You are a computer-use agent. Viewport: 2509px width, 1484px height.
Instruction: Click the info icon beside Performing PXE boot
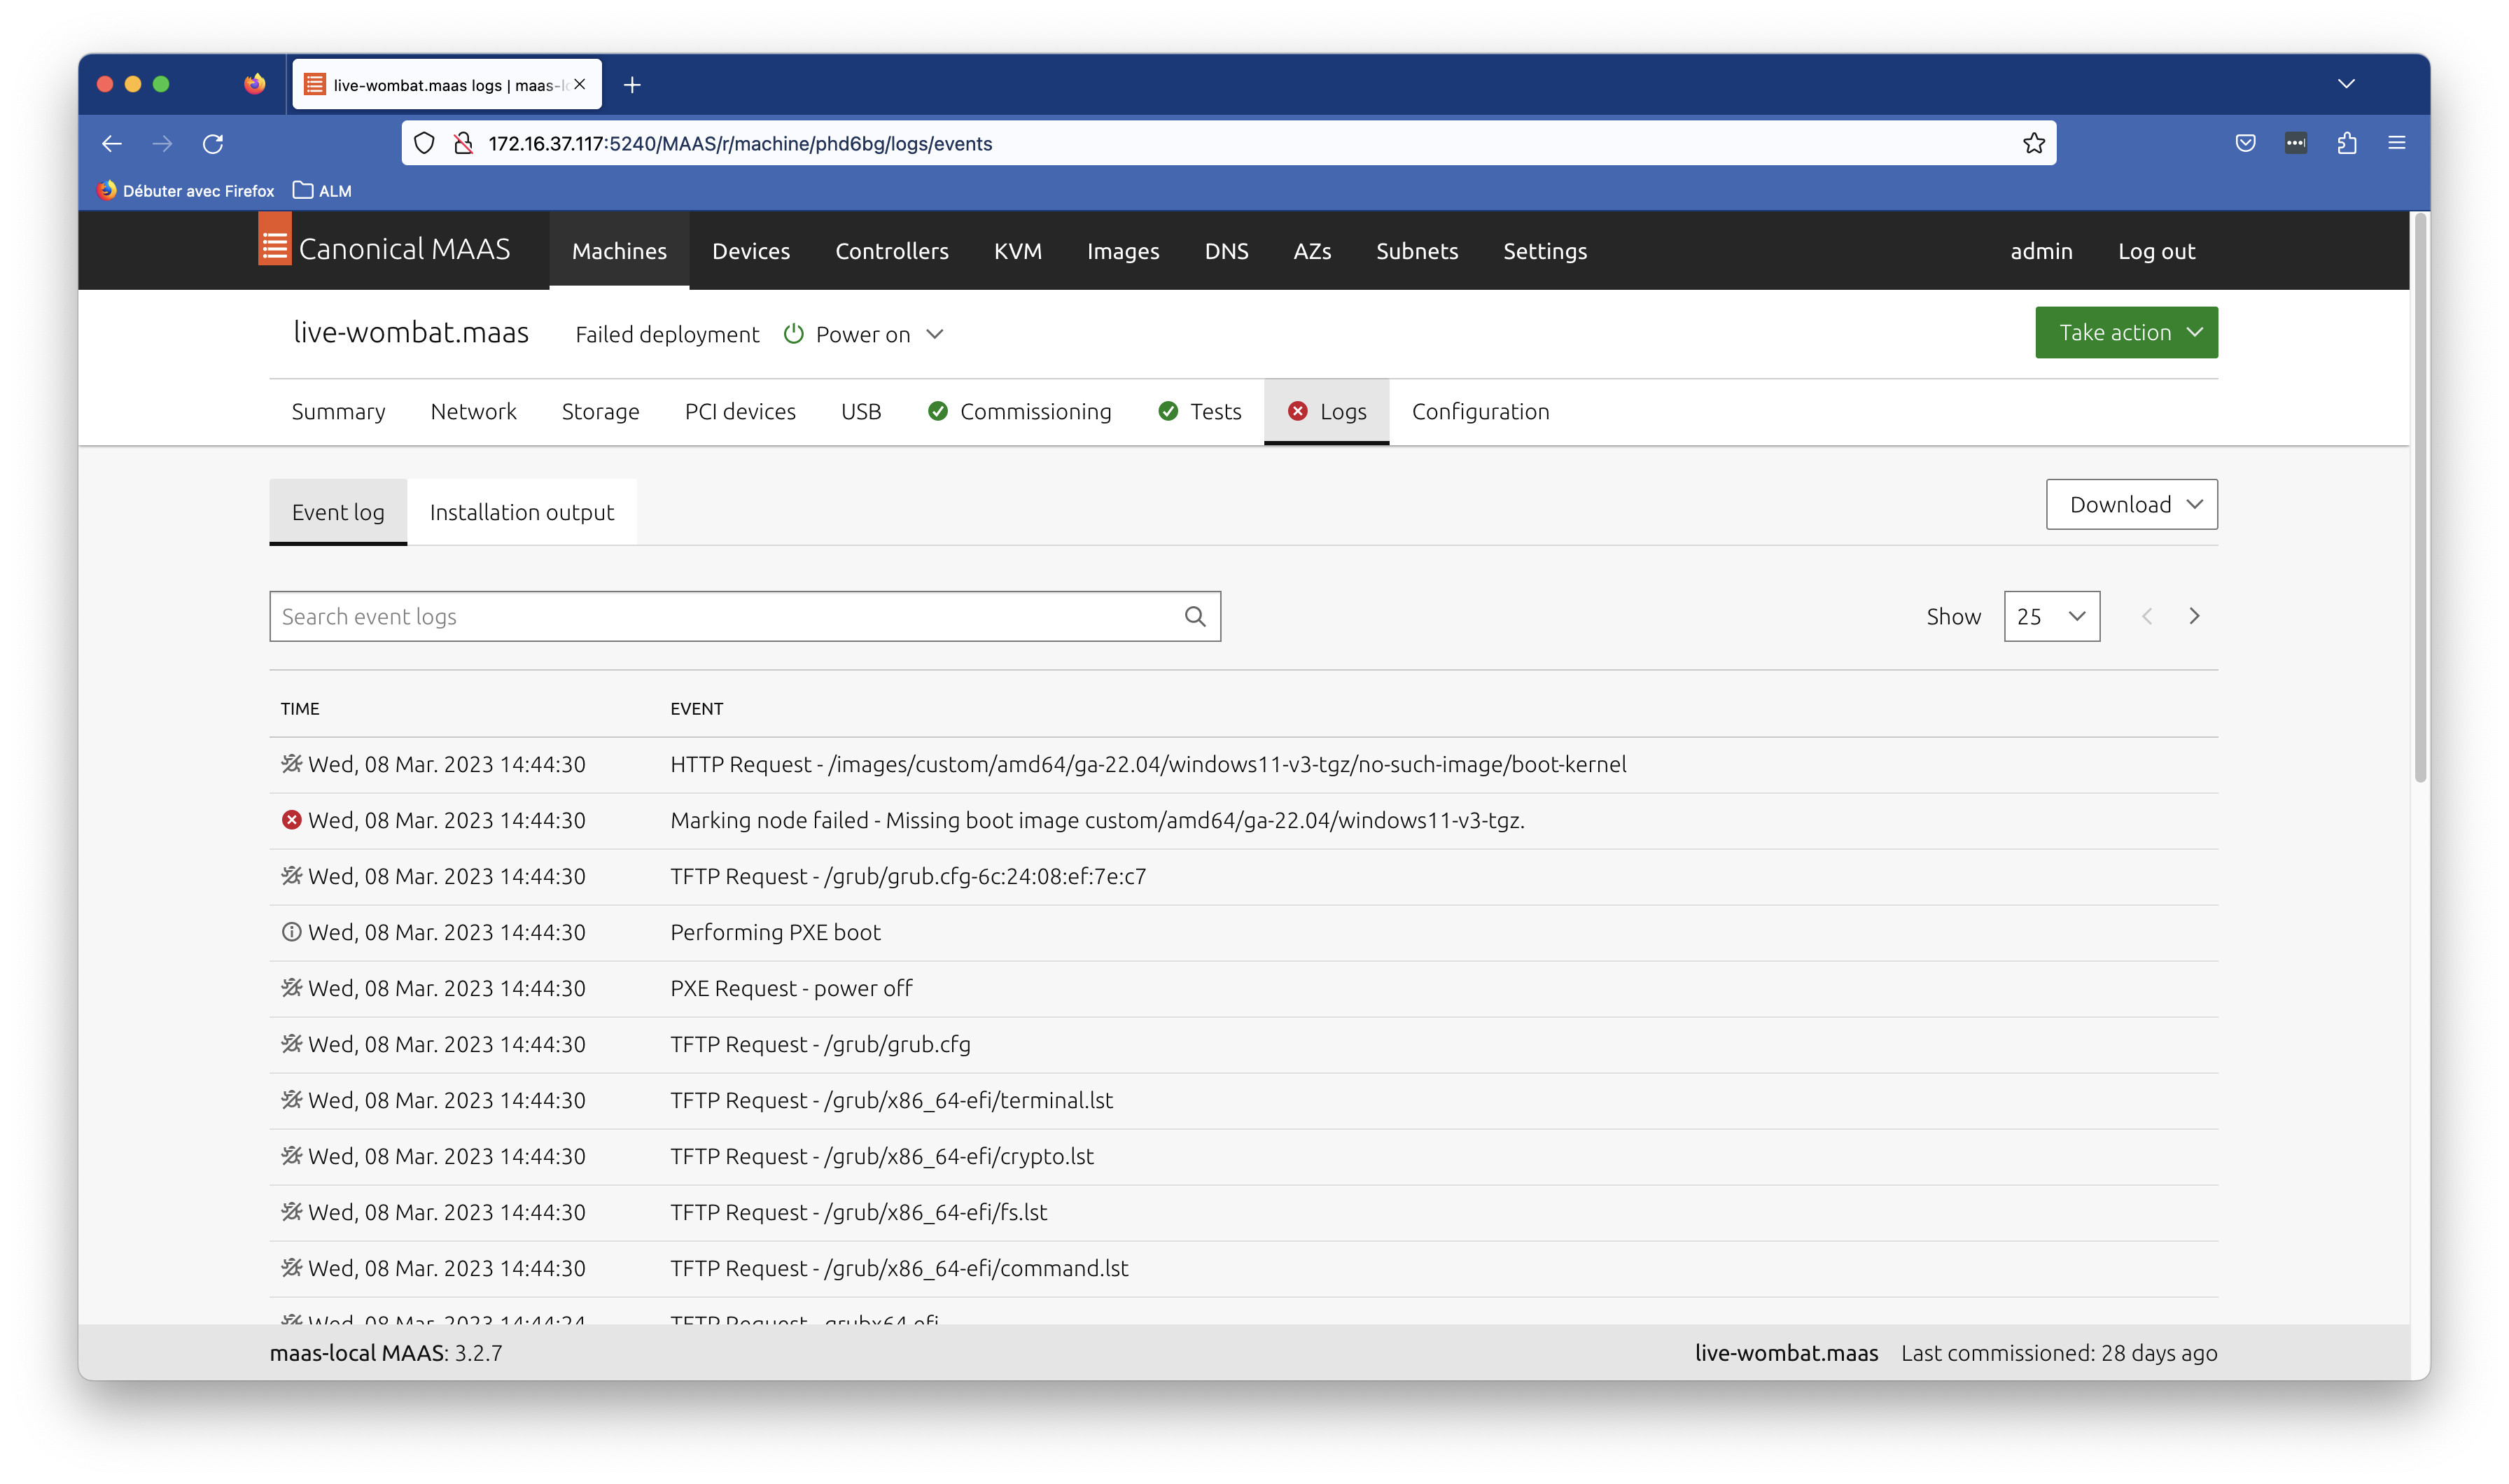[291, 932]
